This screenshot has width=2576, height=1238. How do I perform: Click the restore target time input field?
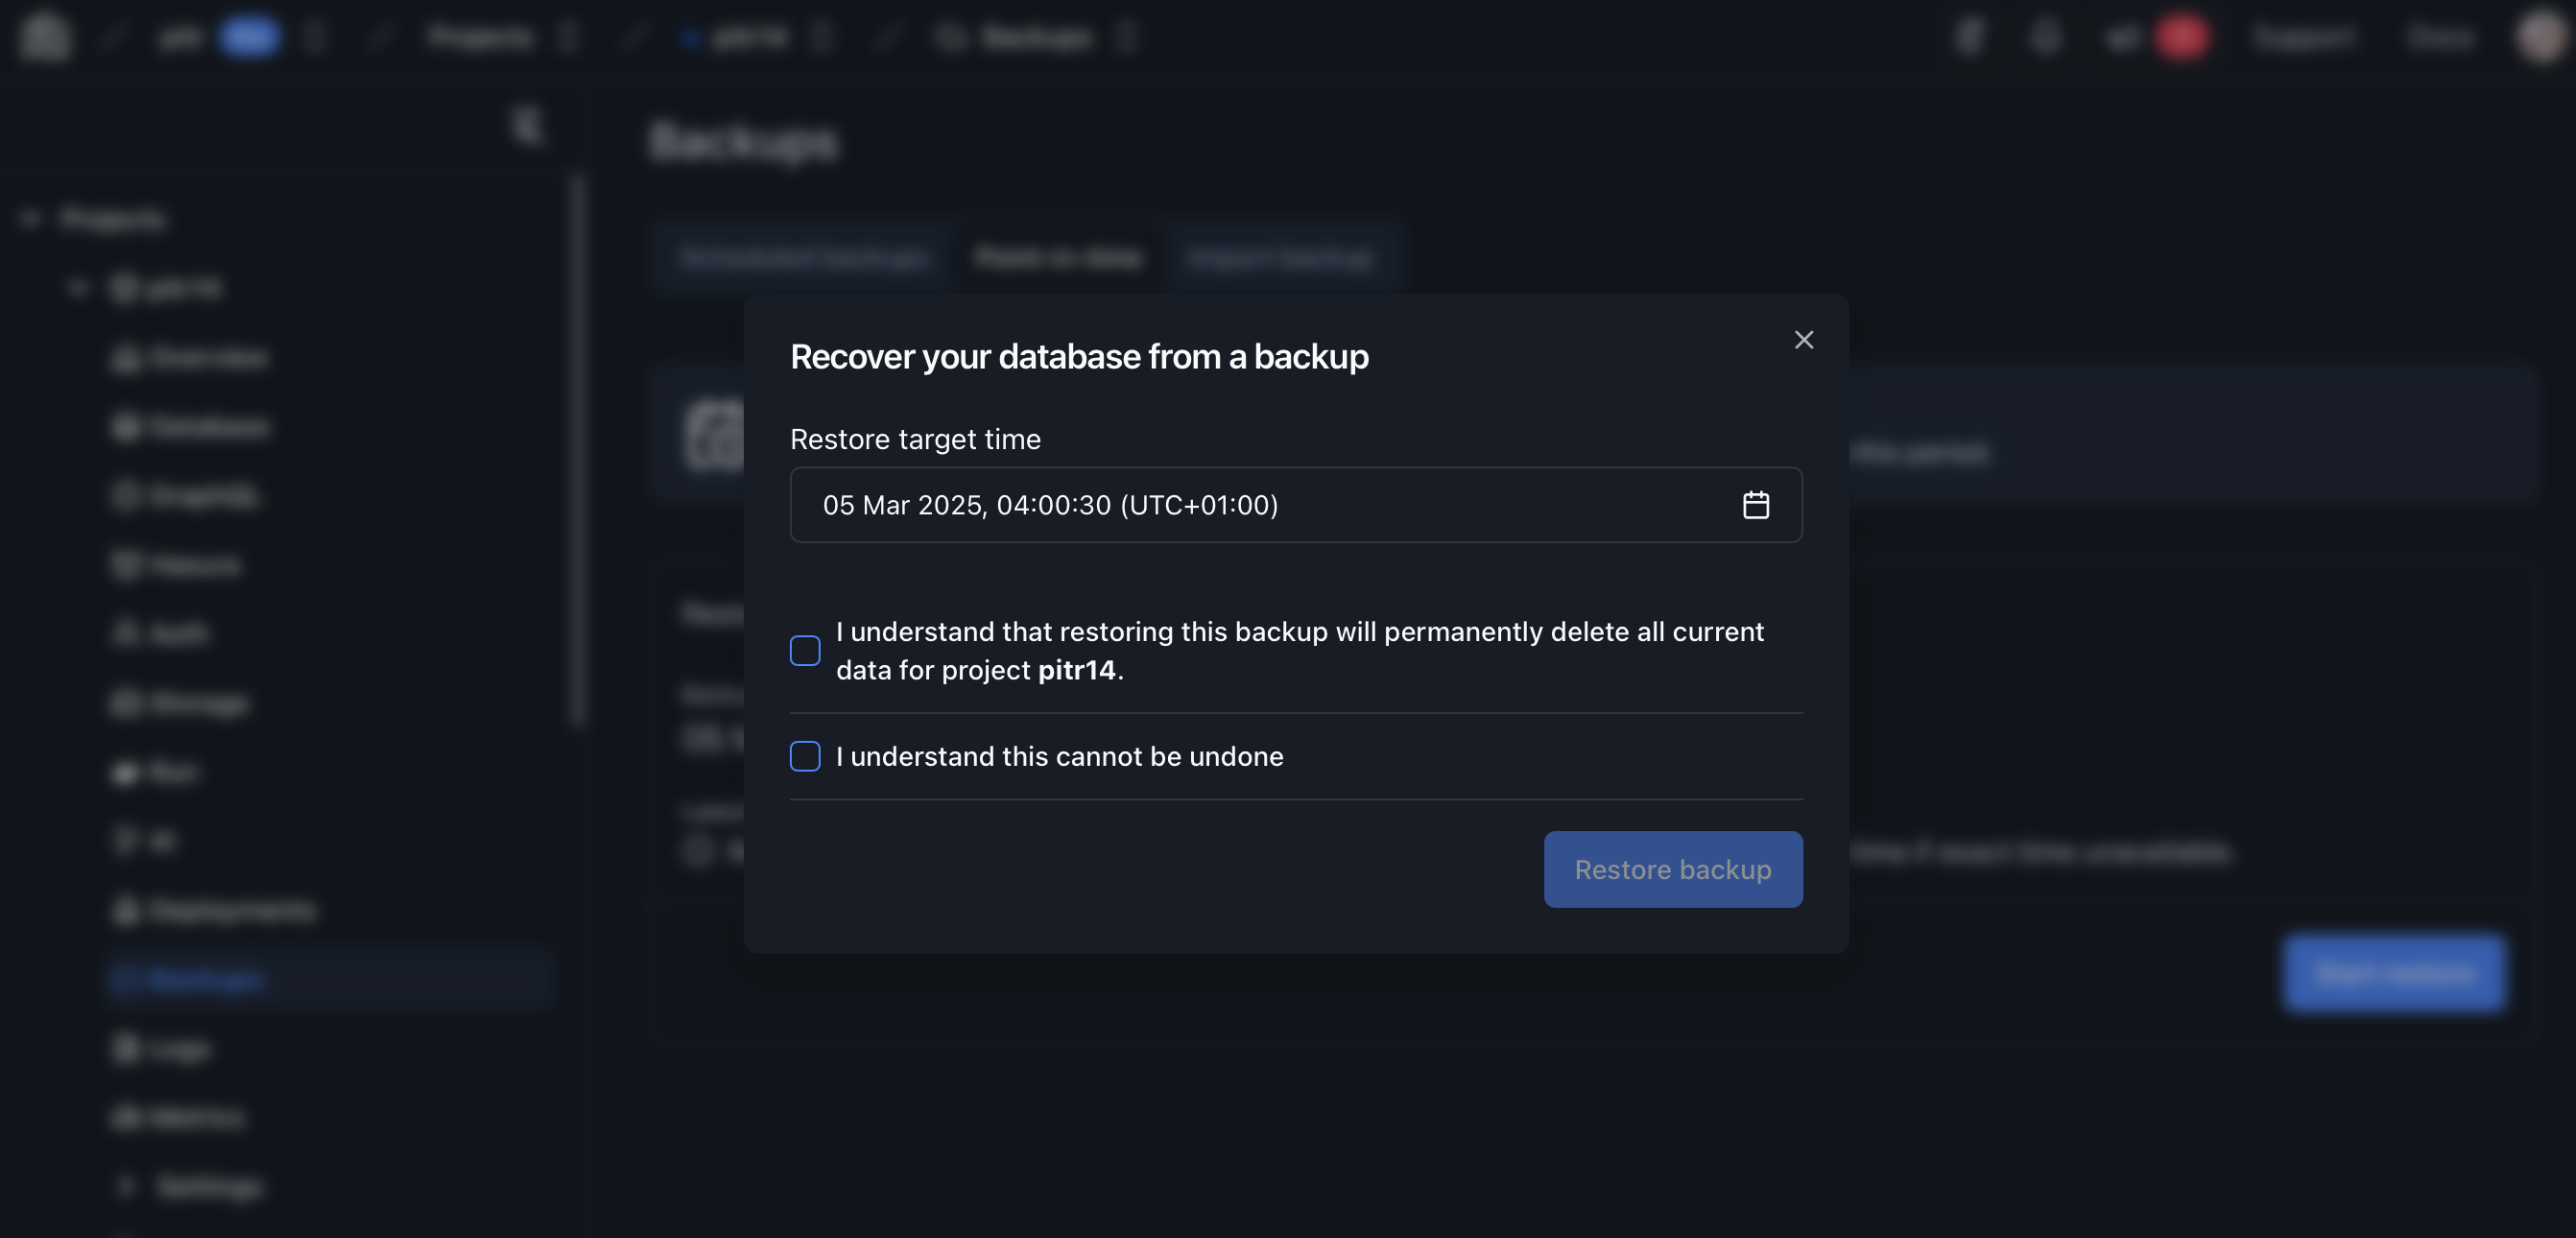coord(1200,504)
